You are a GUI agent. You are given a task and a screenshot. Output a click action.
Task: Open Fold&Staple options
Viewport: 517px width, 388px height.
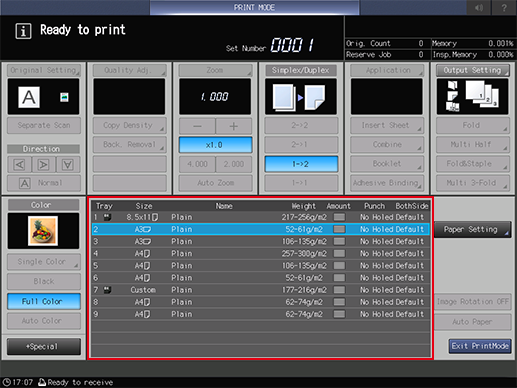click(473, 164)
